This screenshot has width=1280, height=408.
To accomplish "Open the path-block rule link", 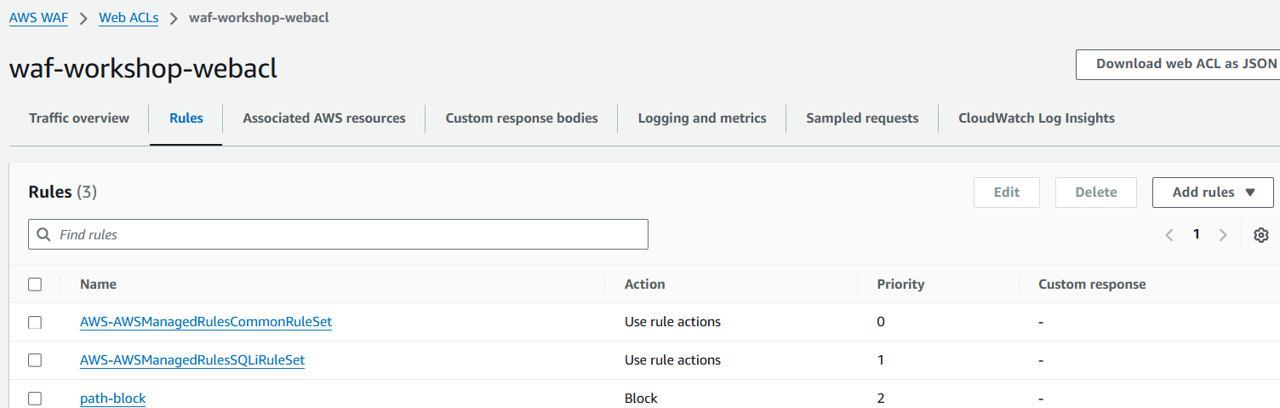I will point(113,398).
